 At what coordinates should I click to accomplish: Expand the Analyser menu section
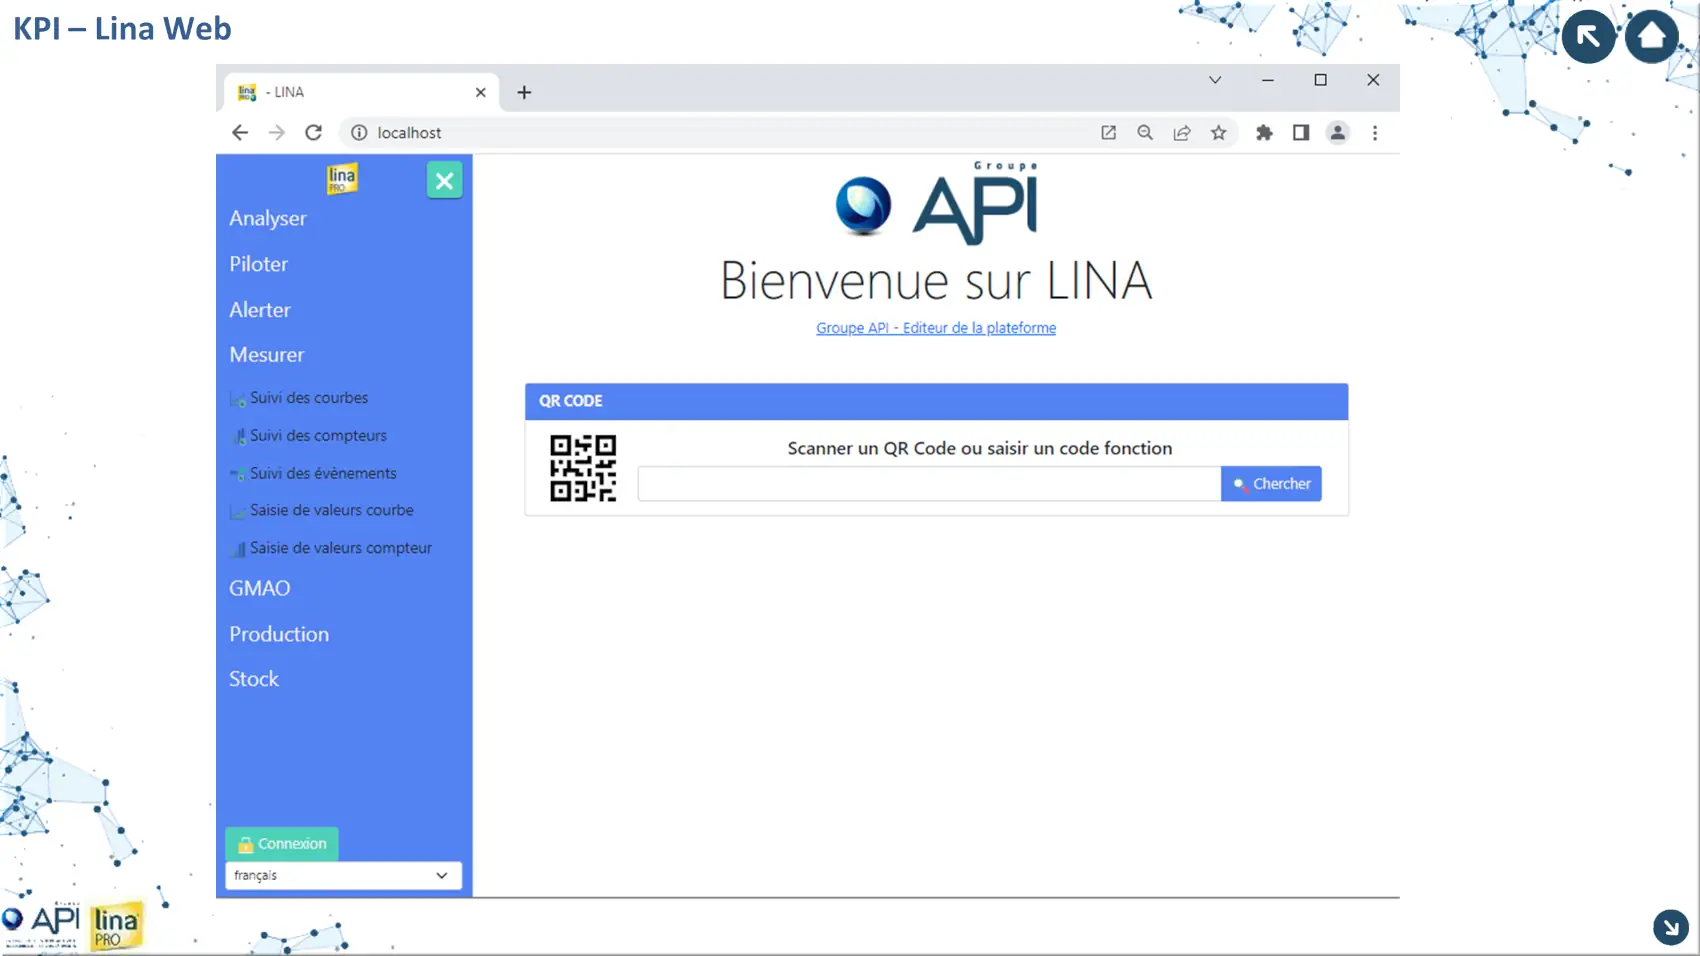click(x=268, y=218)
